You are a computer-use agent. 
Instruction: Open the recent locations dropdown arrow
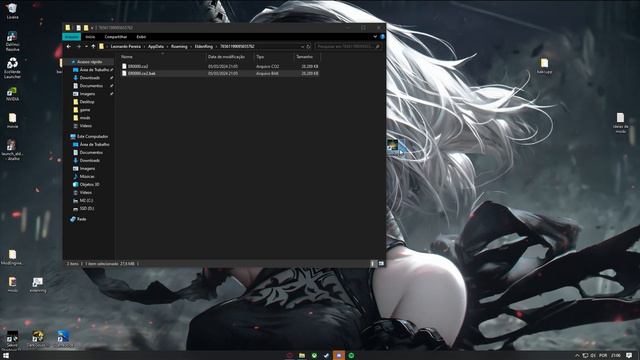[x=86, y=47]
